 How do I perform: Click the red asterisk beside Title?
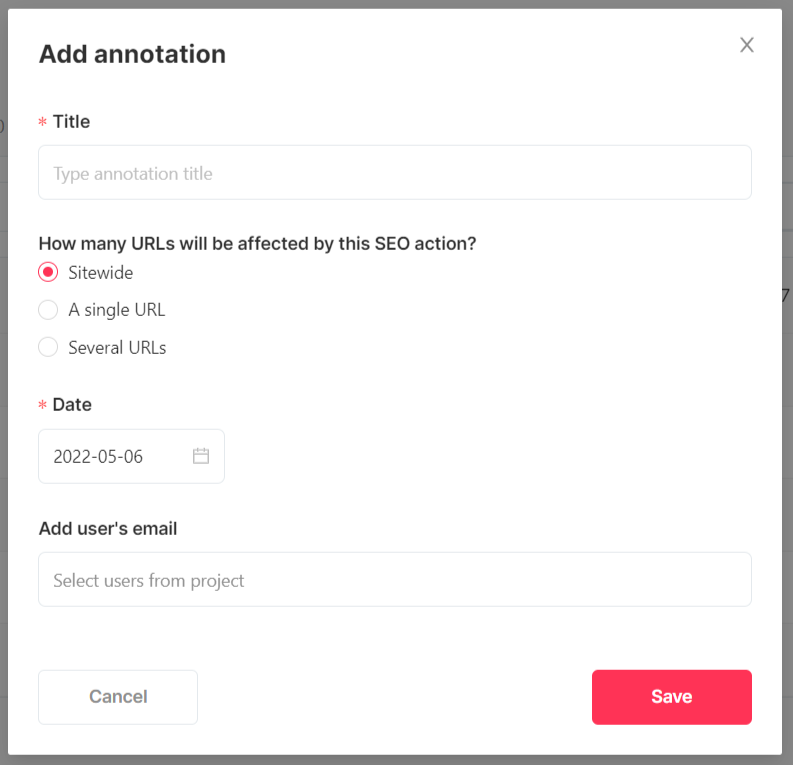(x=42, y=123)
